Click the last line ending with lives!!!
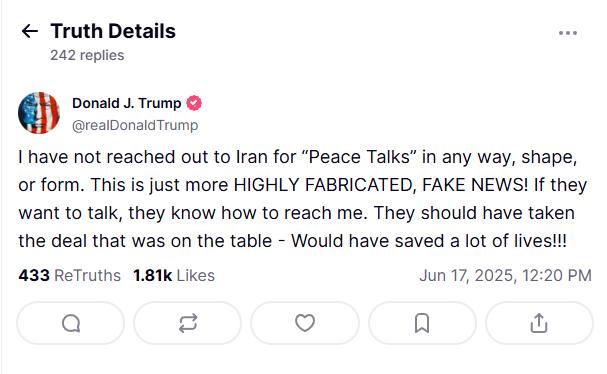 click(293, 241)
